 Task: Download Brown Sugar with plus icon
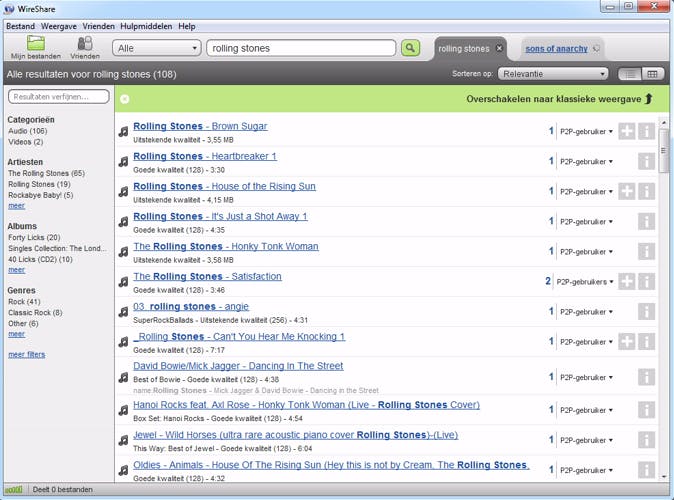[x=627, y=132]
